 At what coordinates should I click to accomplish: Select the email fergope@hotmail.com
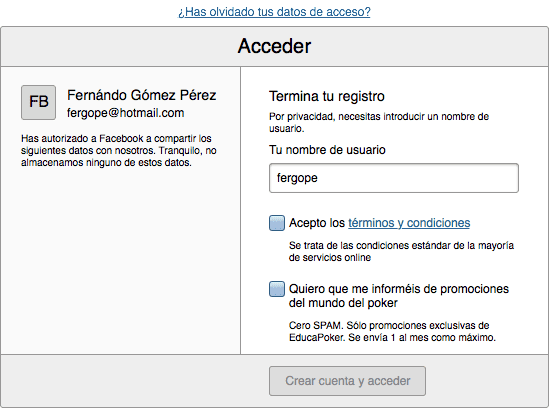point(126,113)
